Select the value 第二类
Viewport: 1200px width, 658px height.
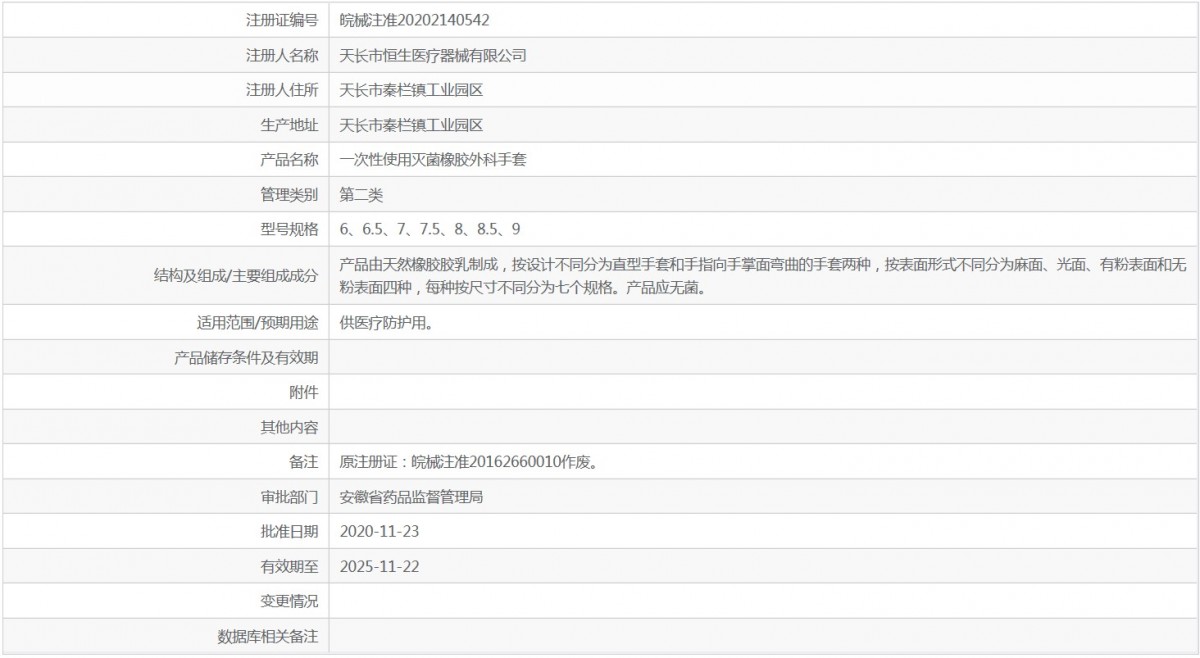pyautogui.click(x=361, y=195)
